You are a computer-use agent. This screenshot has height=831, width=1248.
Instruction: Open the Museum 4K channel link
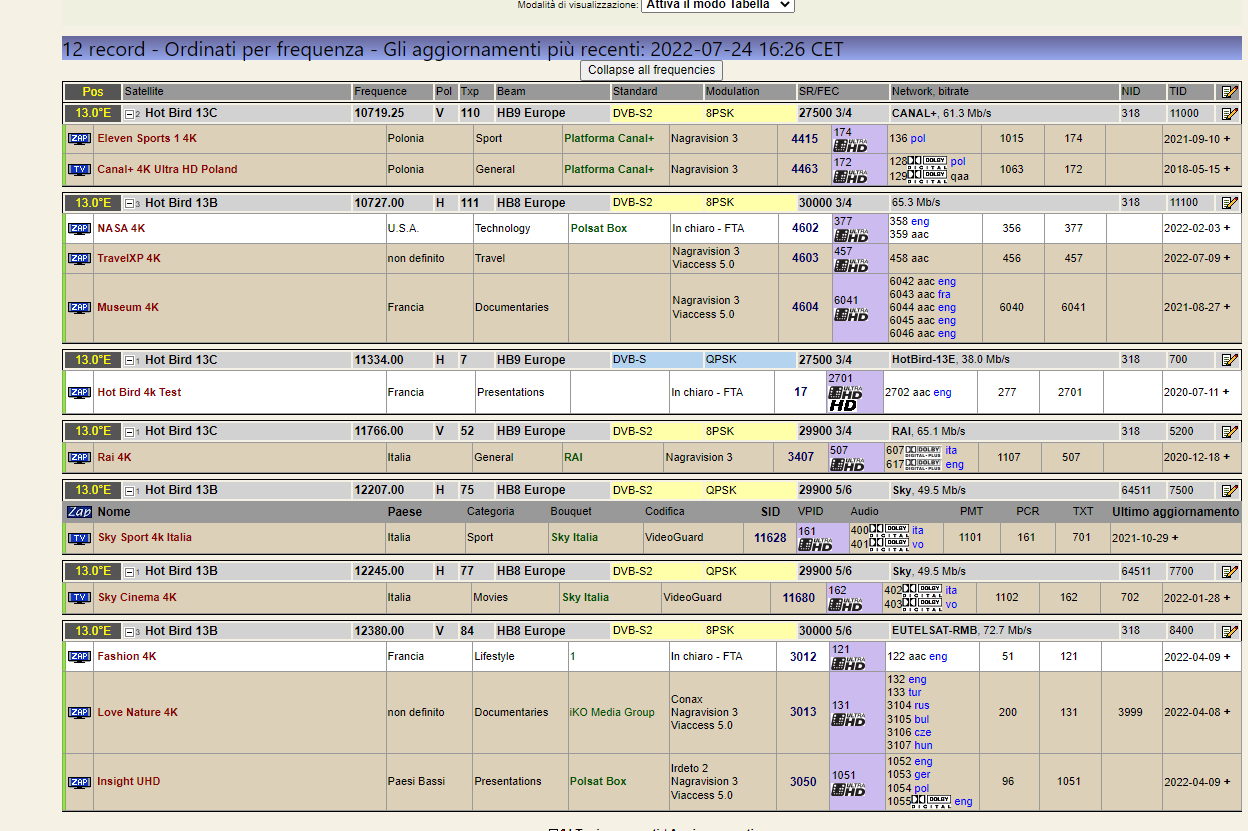(128, 307)
